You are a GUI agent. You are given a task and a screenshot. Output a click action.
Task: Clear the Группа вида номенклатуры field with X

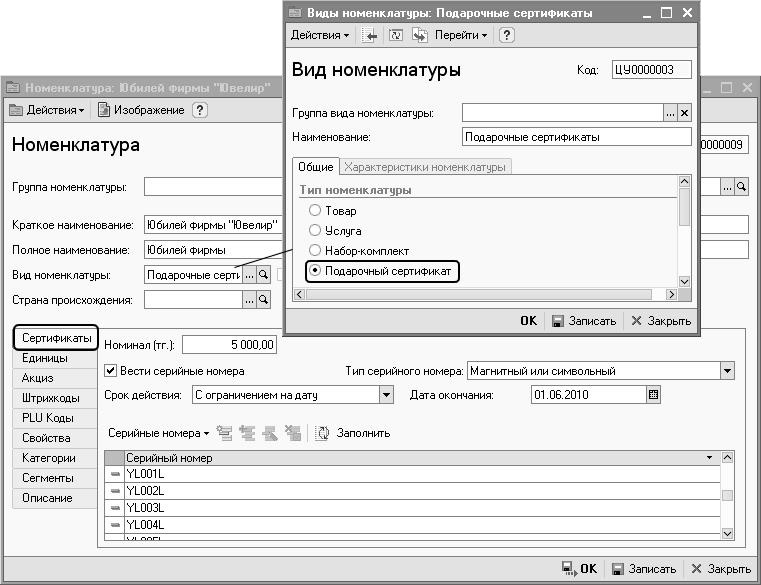[x=684, y=113]
